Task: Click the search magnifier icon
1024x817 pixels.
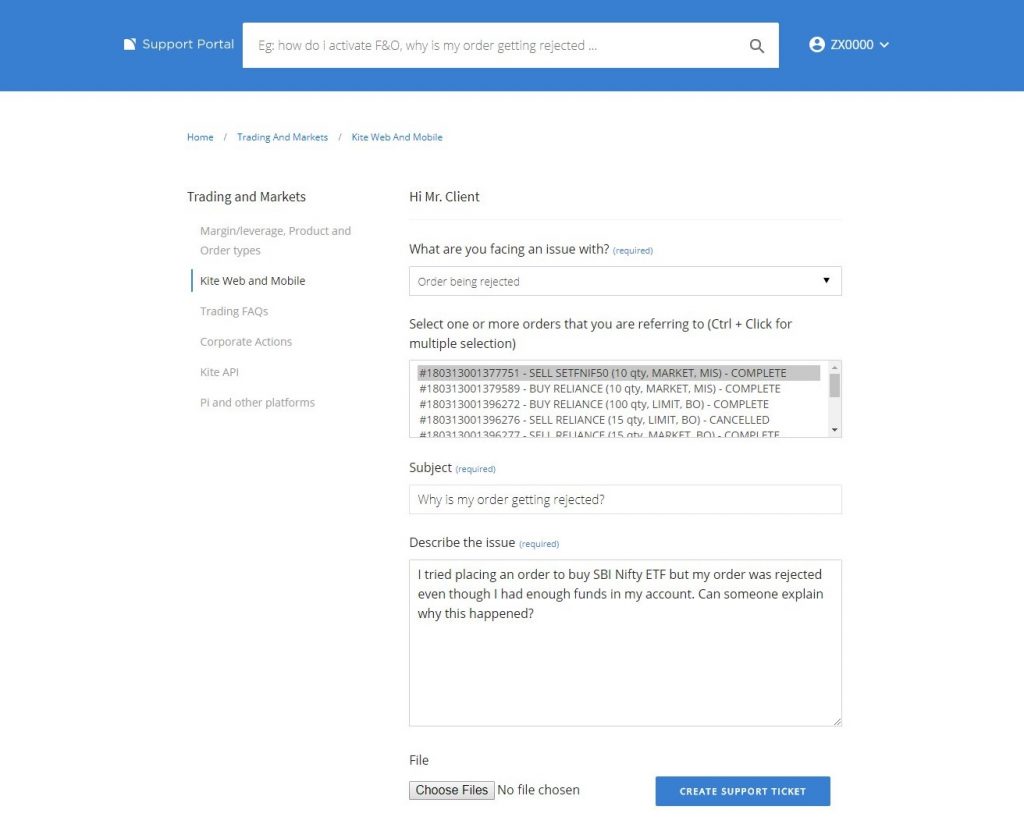Action: (756, 45)
